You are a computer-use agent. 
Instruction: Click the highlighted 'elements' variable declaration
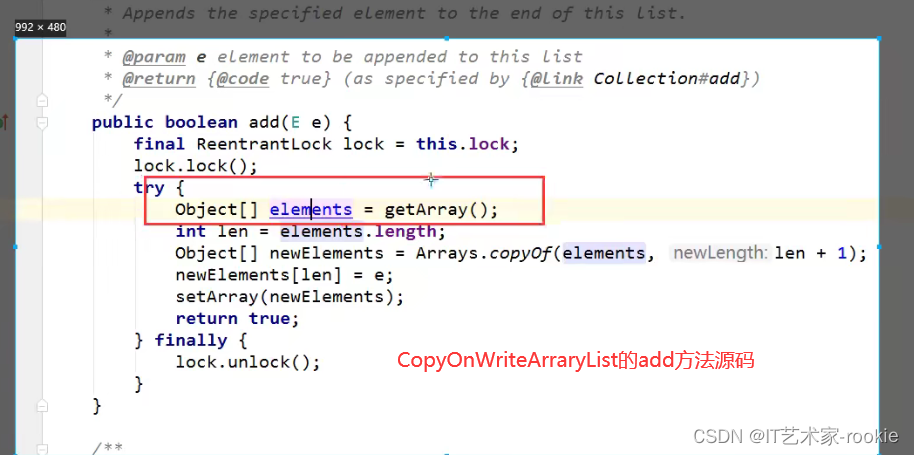click(x=311, y=210)
